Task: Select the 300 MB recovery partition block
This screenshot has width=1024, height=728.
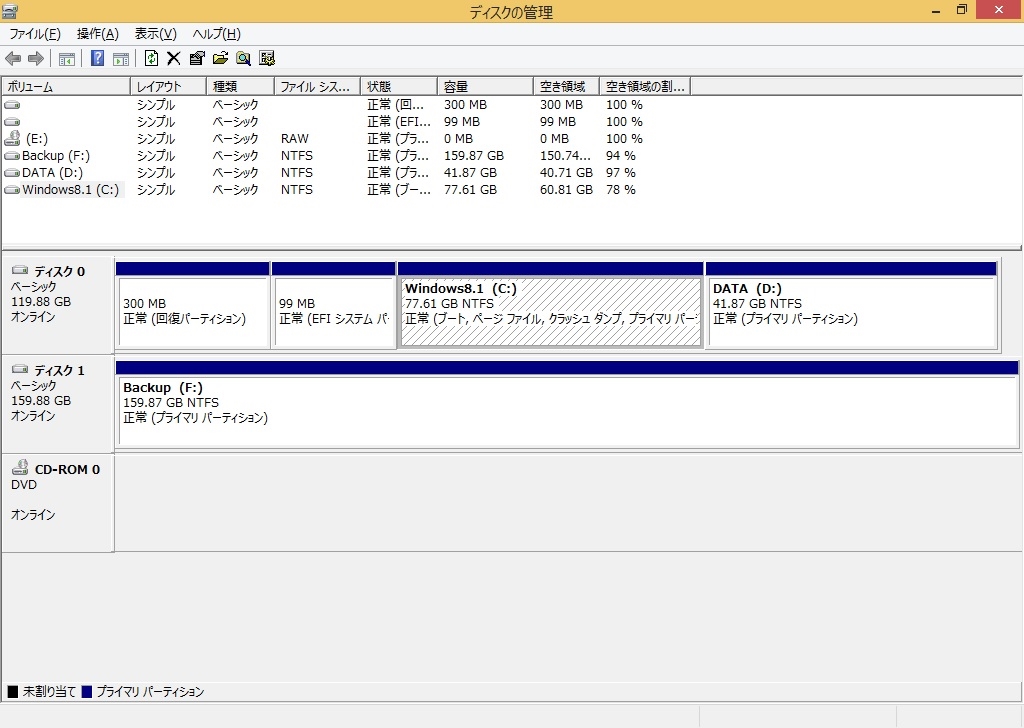Action: (x=193, y=312)
